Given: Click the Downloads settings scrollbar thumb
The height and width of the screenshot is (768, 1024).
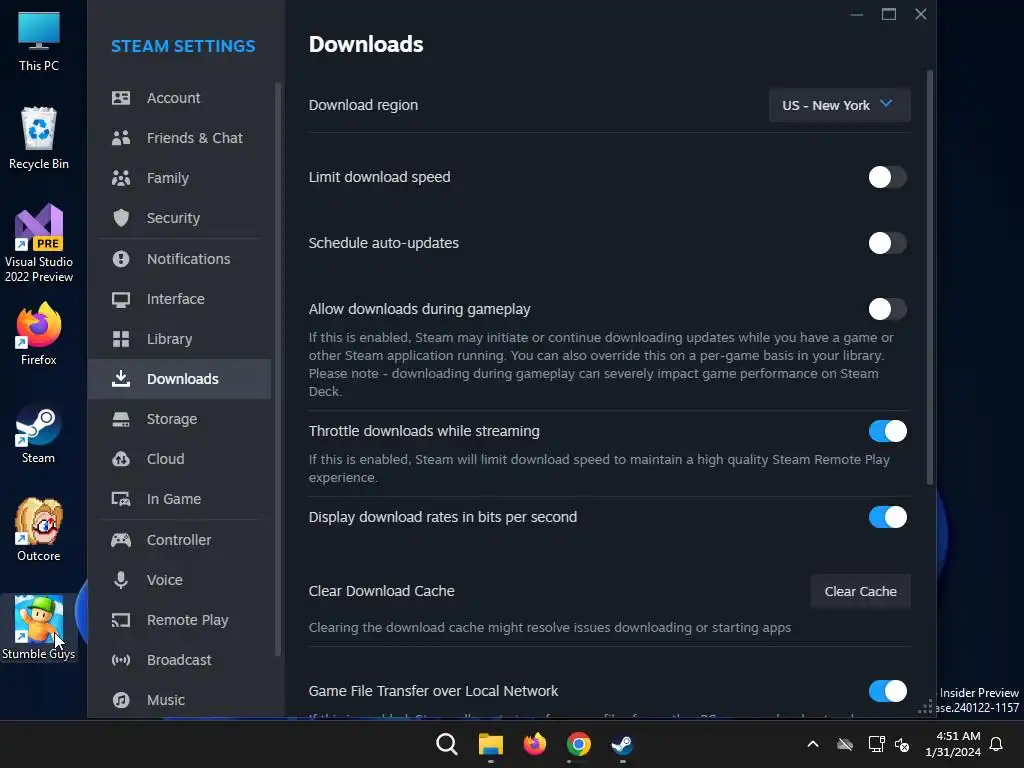Looking at the screenshot, I should pos(930,278).
